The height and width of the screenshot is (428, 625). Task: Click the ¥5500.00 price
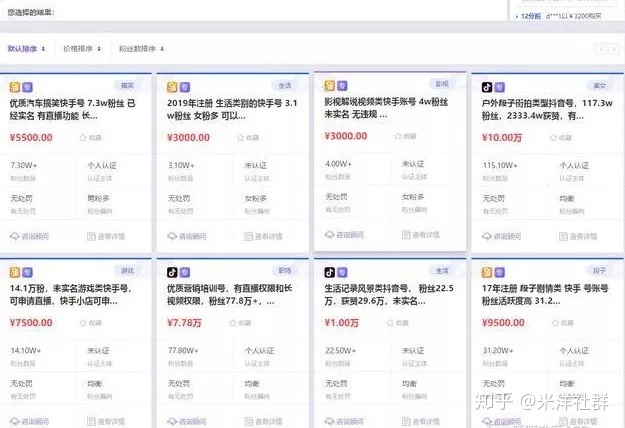coord(31,138)
